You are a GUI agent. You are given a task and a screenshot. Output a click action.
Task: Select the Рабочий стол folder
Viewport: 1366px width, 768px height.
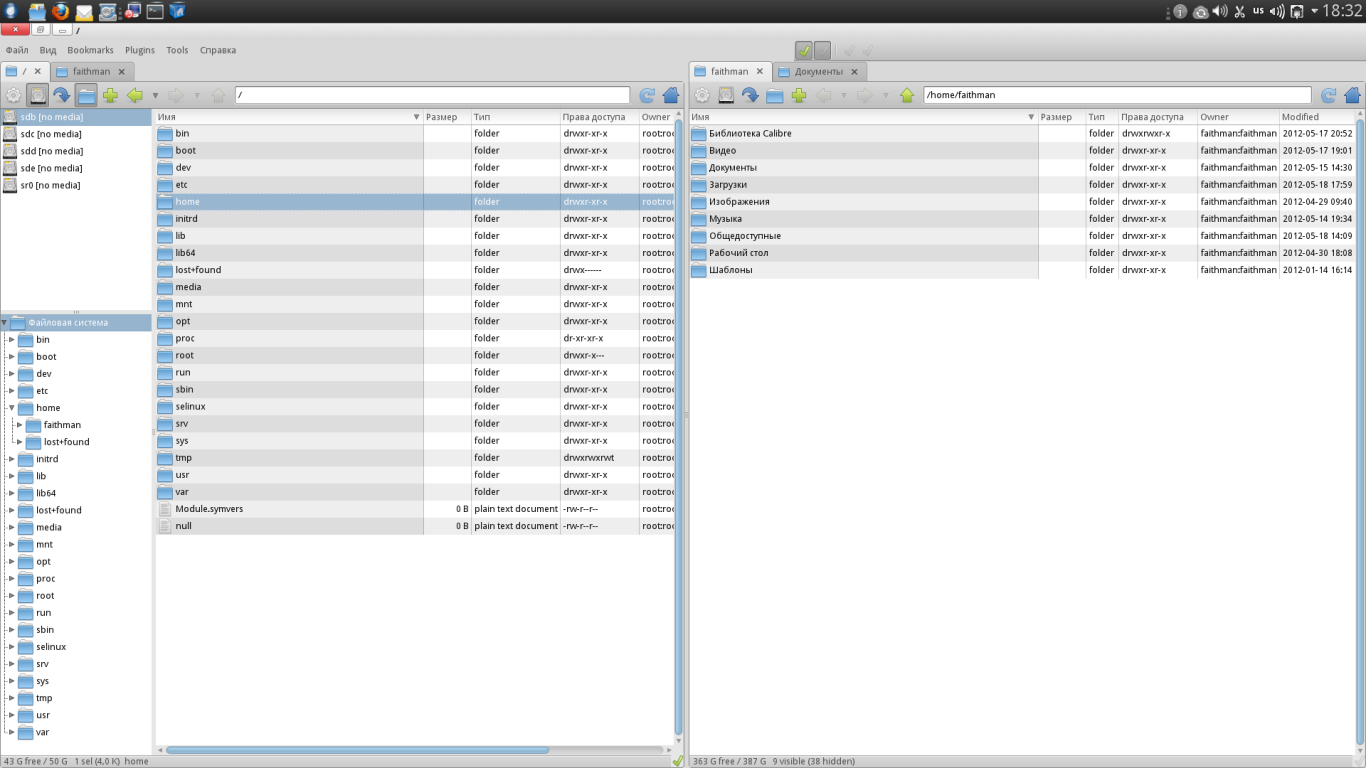[1022, 253]
